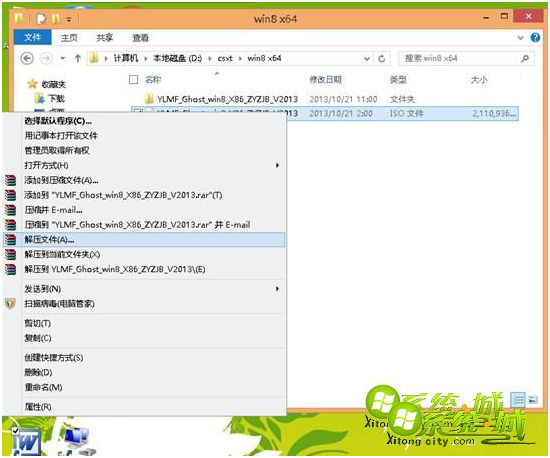Choose 添加到 "YLMF_Ghost_win8_X86_ZYZJB_V2013.rar"(T)

pyautogui.click(x=144, y=195)
